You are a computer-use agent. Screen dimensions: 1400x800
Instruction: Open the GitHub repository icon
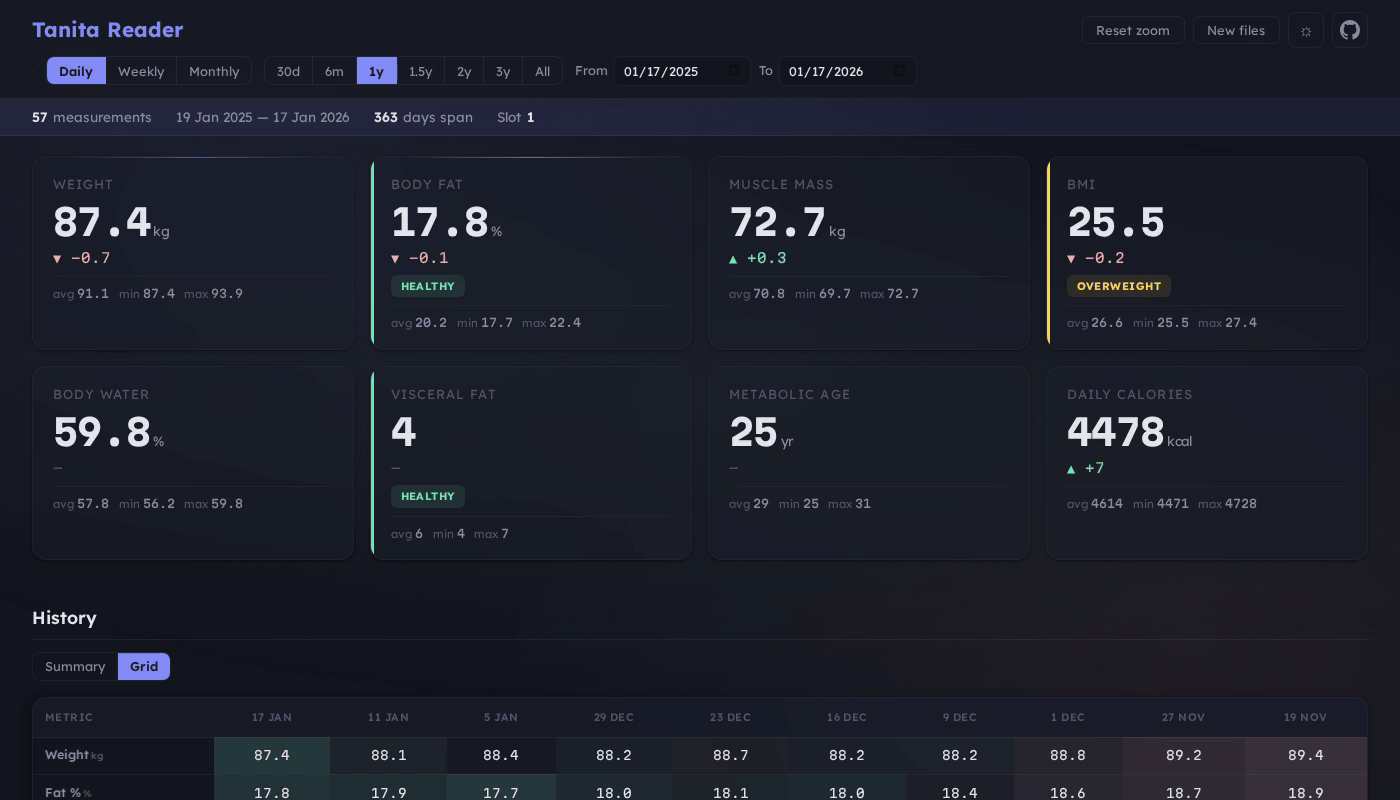click(1350, 30)
